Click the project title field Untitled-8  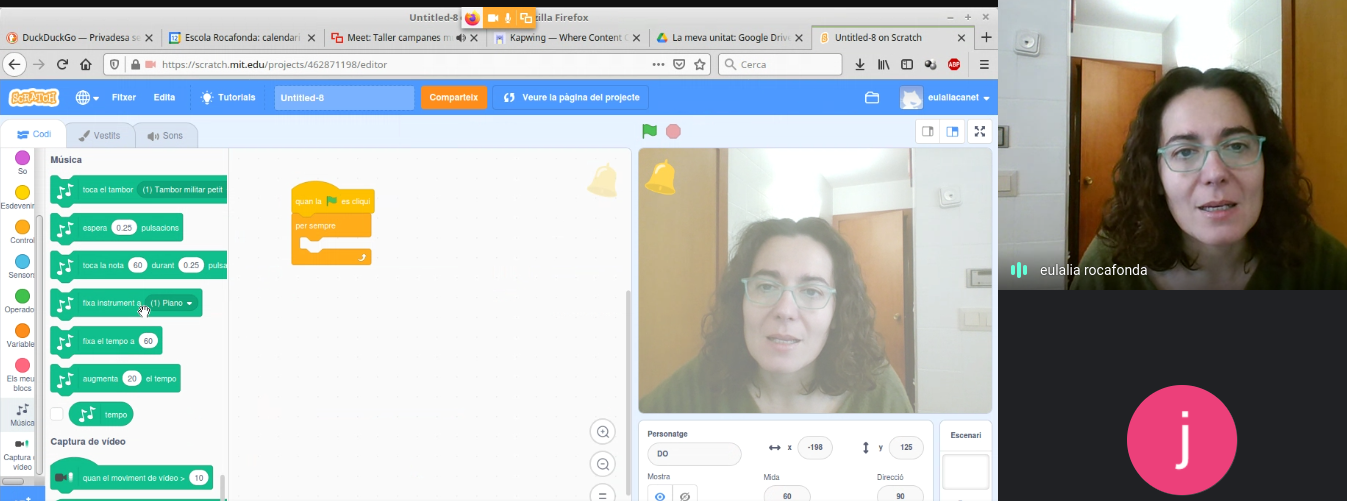click(x=343, y=98)
